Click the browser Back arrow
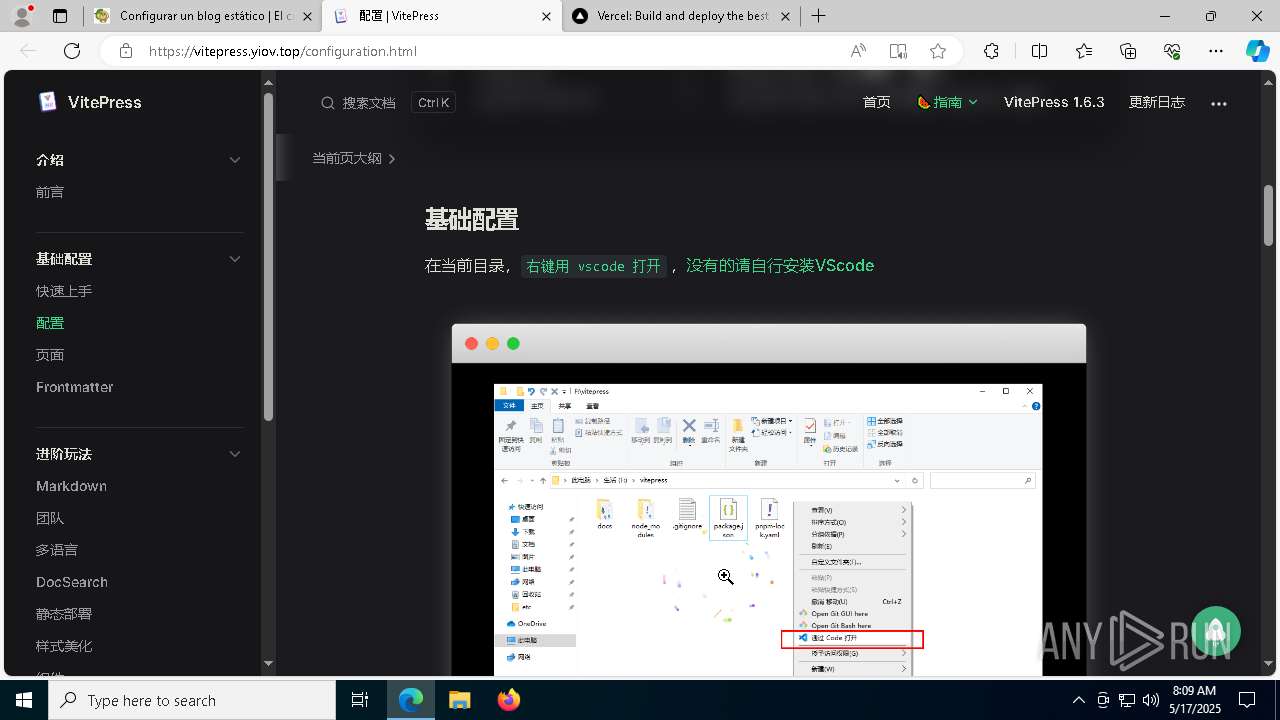Viewport: 1280px width, 720px height. click(x=28, y=51)
